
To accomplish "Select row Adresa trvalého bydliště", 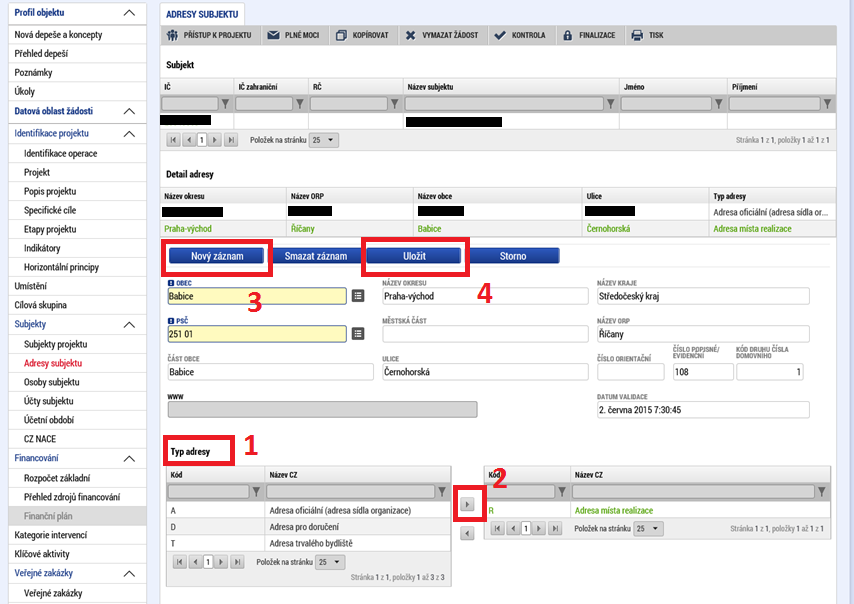I will pos(308,544).
